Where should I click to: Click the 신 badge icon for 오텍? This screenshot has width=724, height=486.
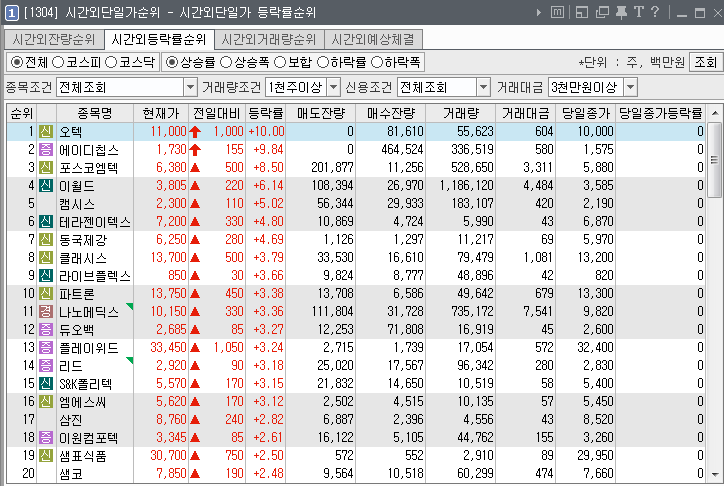tap(46, 132)
